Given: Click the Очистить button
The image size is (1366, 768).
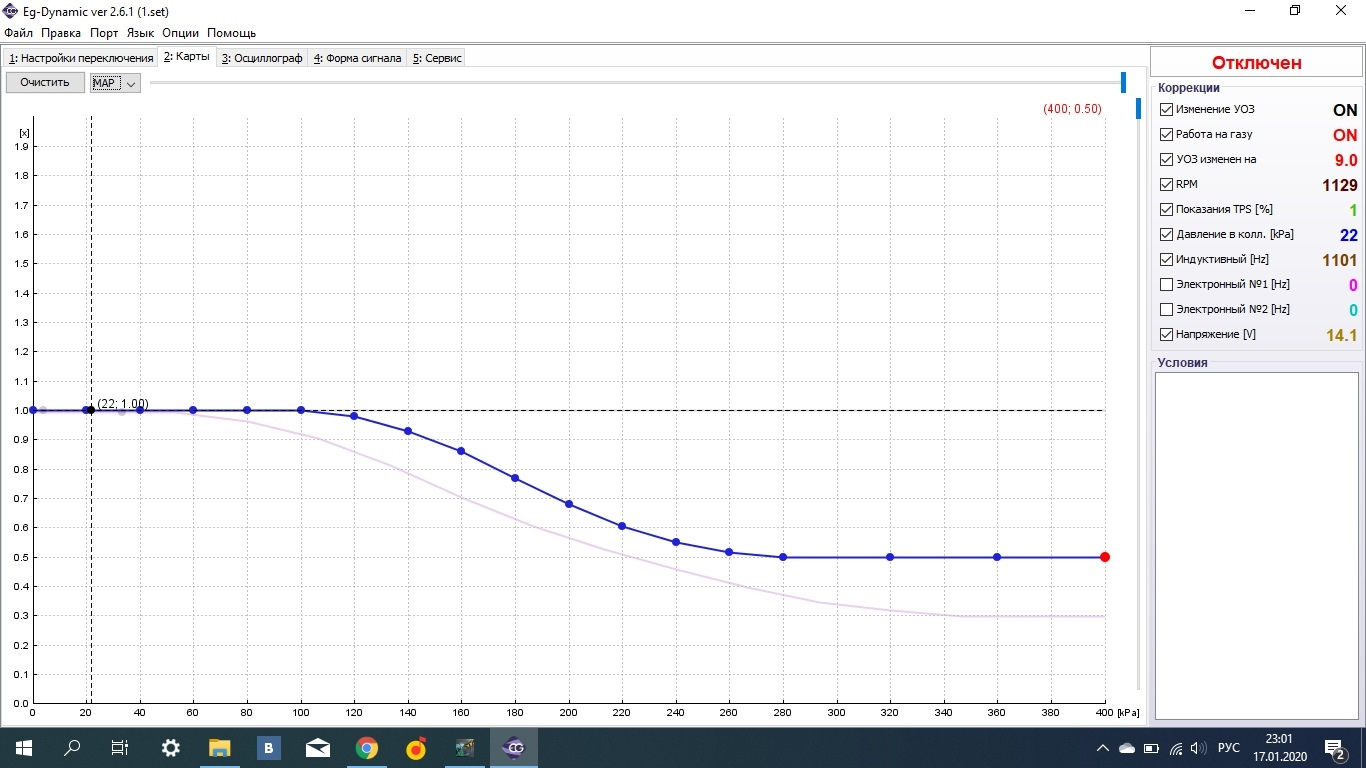Looking at the screenshot, I should (x=45, y=83).
